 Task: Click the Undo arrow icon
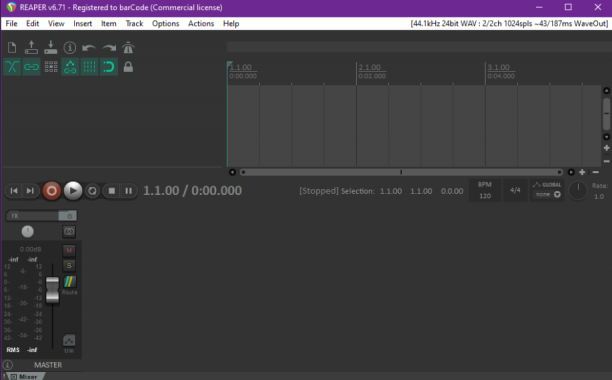click(x=89, y=48)
